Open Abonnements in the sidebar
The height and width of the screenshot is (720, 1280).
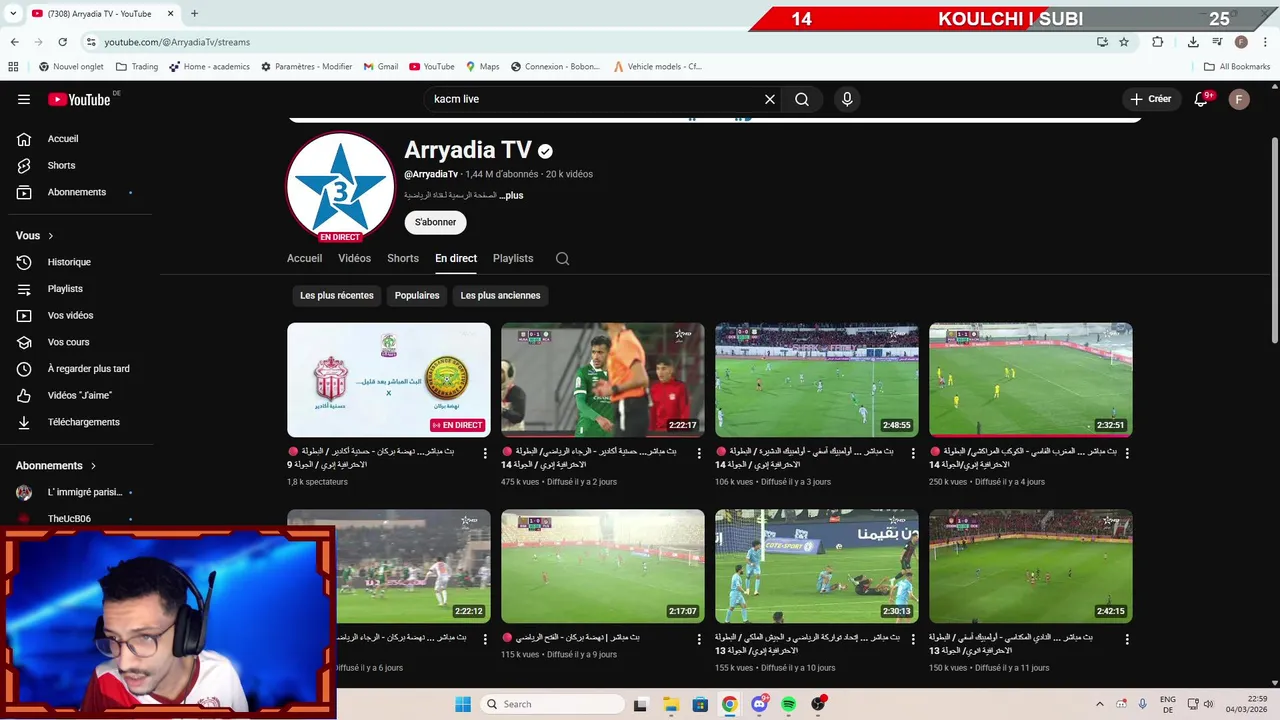76,192
